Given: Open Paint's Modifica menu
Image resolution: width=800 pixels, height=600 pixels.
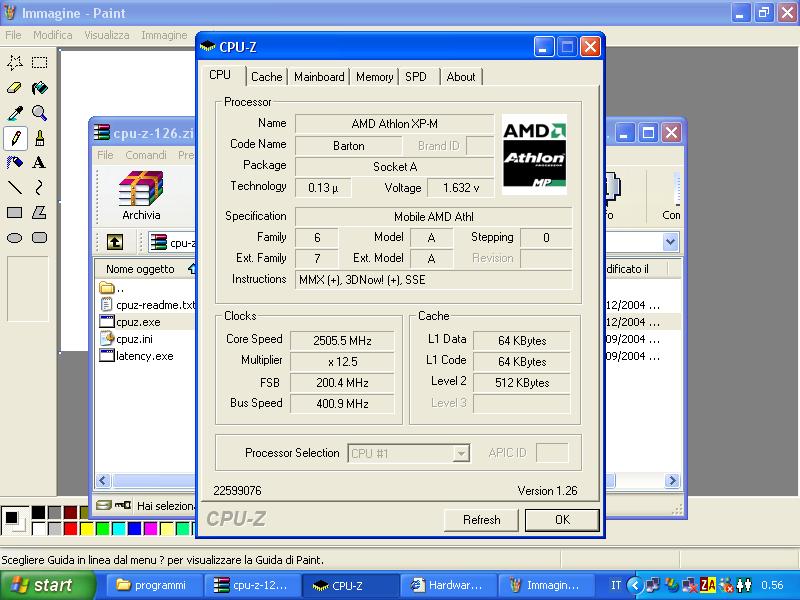Looking at the screenshot, I should click(x=53, y=35).
